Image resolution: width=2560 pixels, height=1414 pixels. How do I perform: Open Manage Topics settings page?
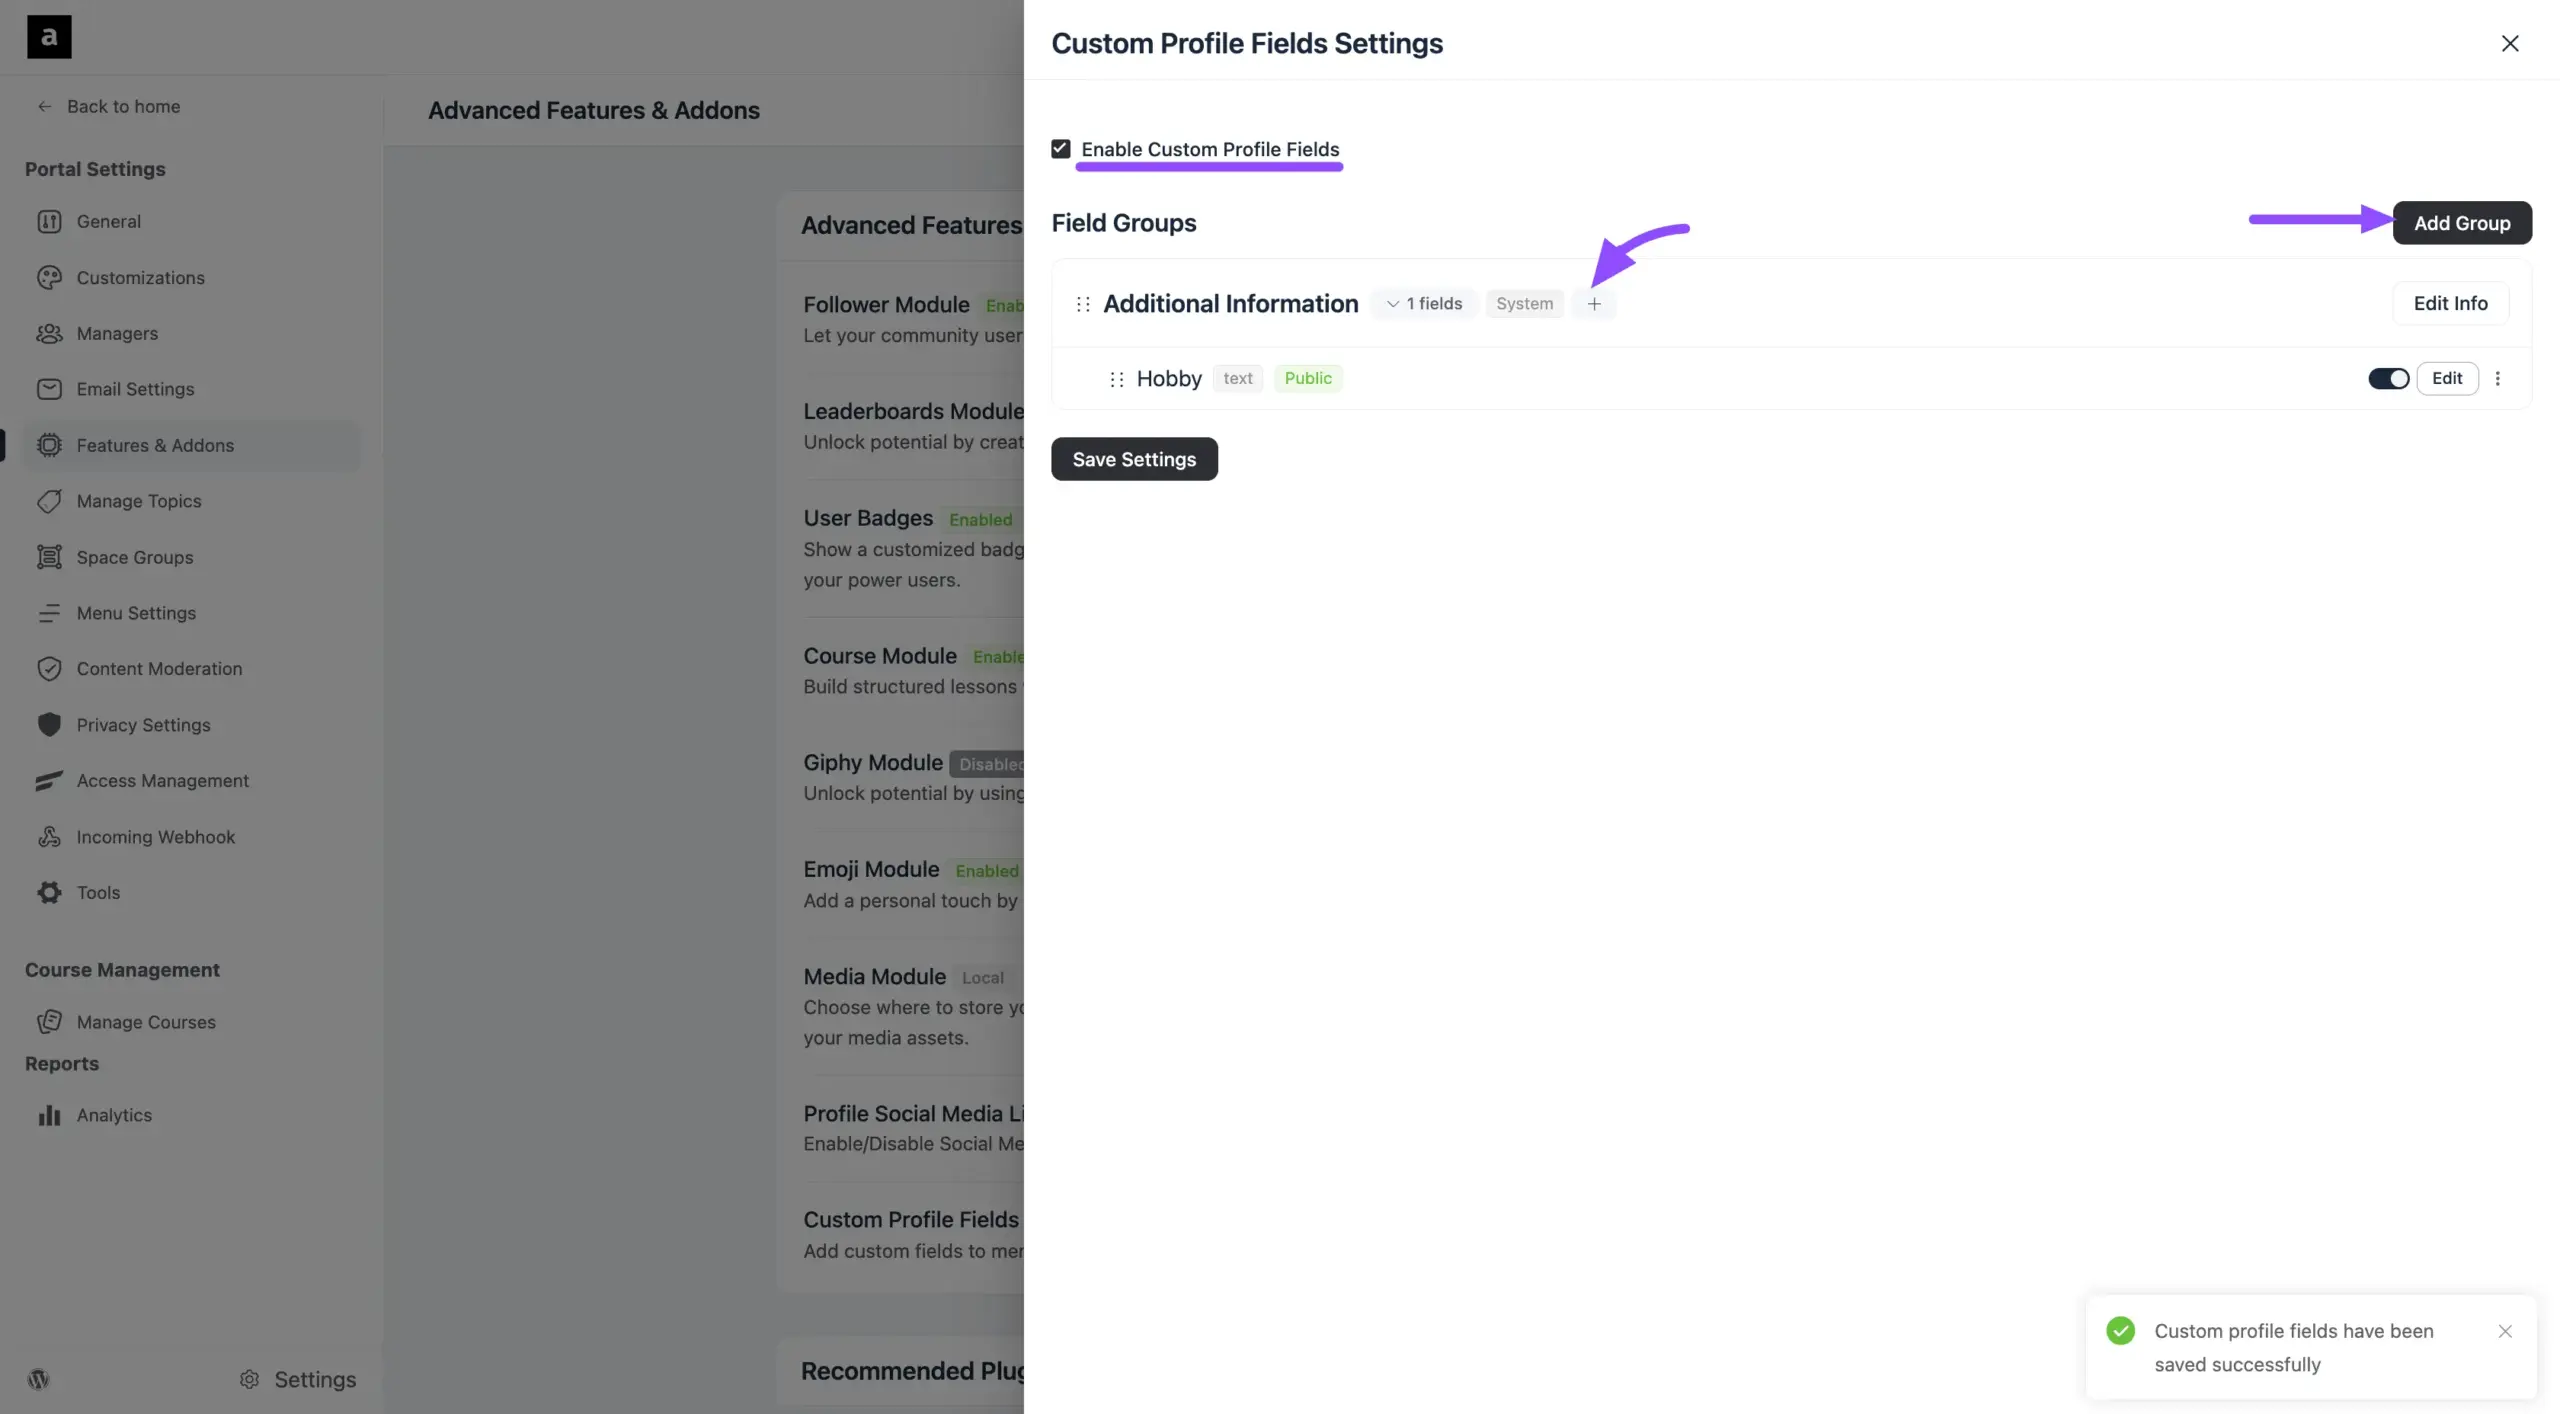[x=139, y=501]
